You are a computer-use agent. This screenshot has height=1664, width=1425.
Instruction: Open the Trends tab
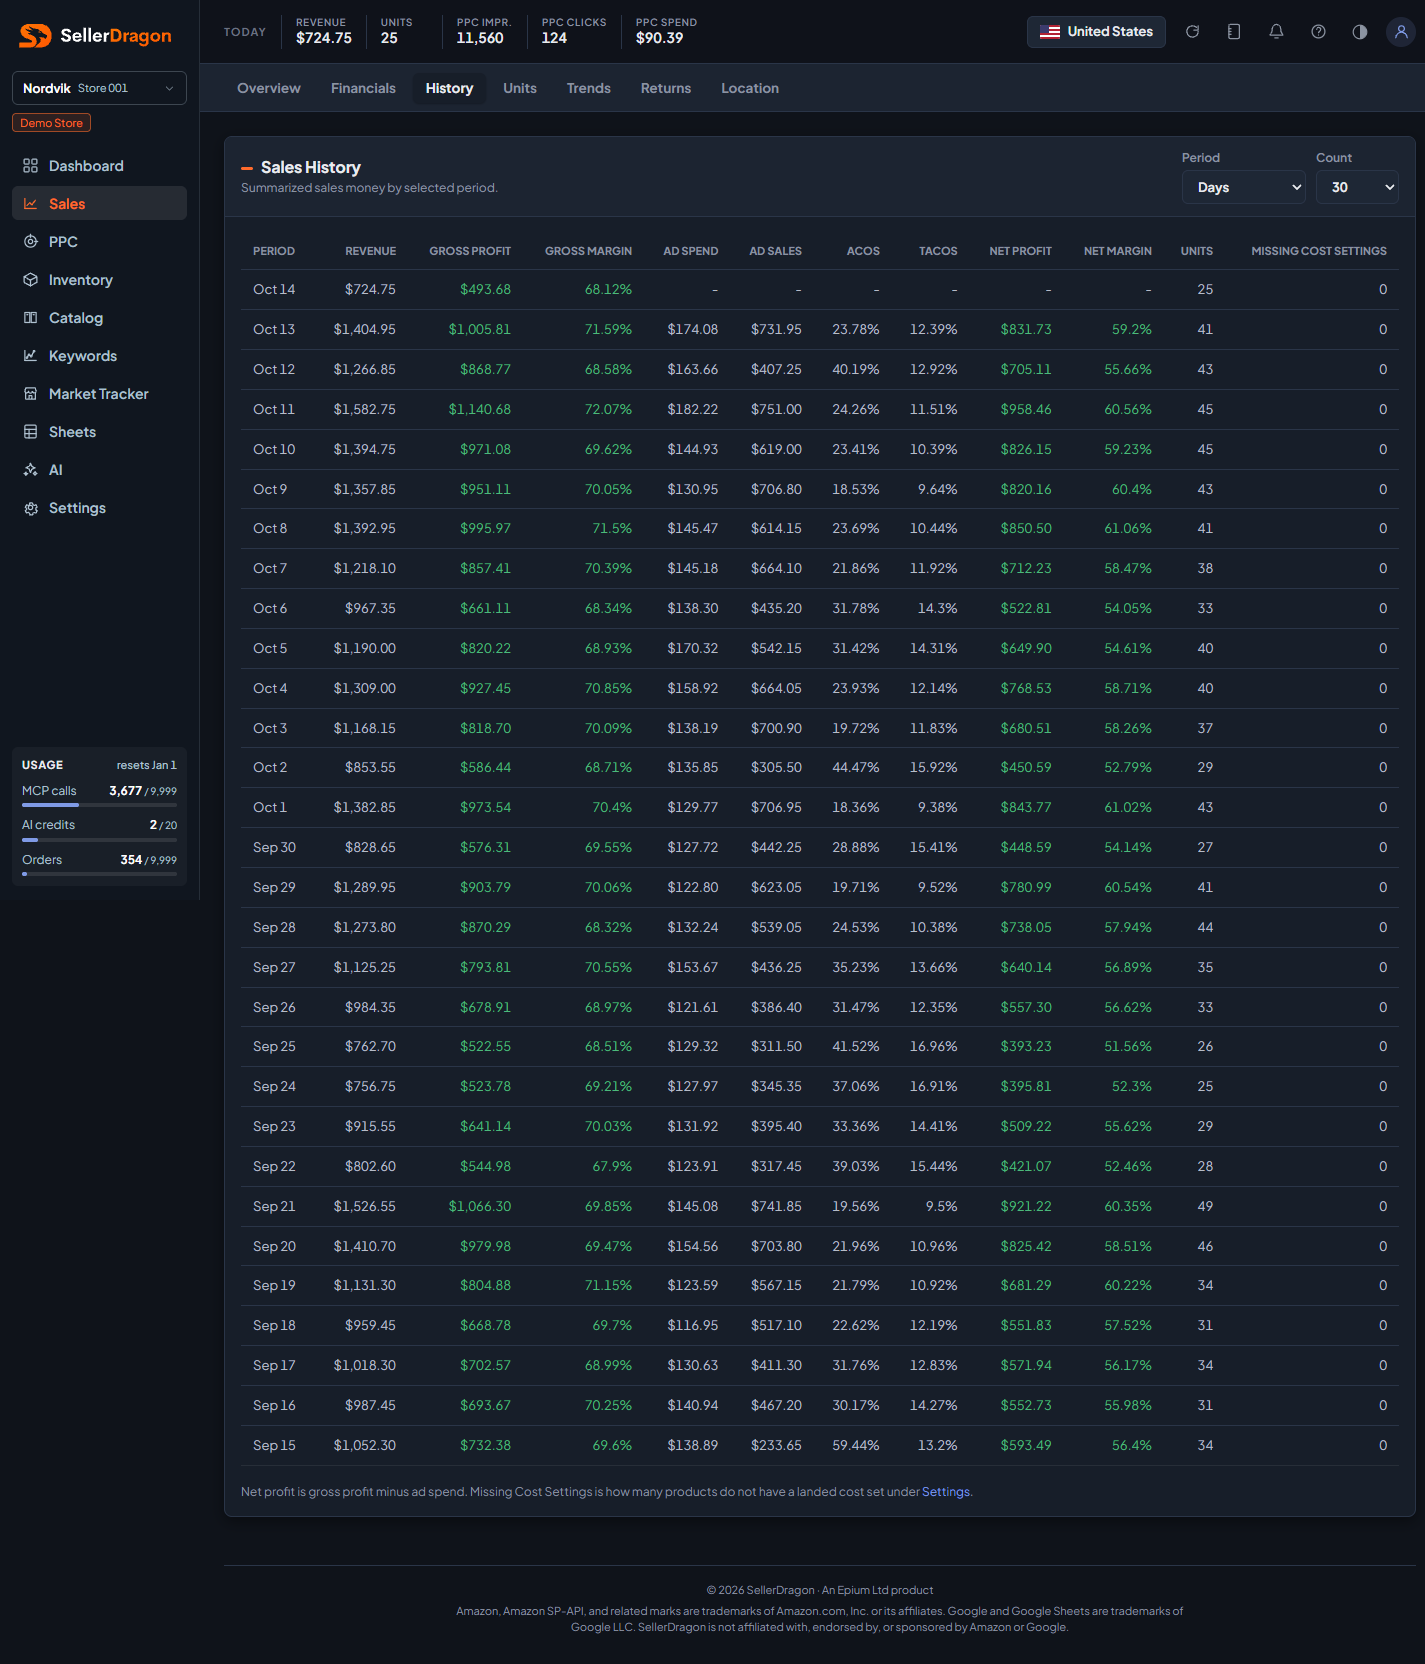[x=589, y=88]
